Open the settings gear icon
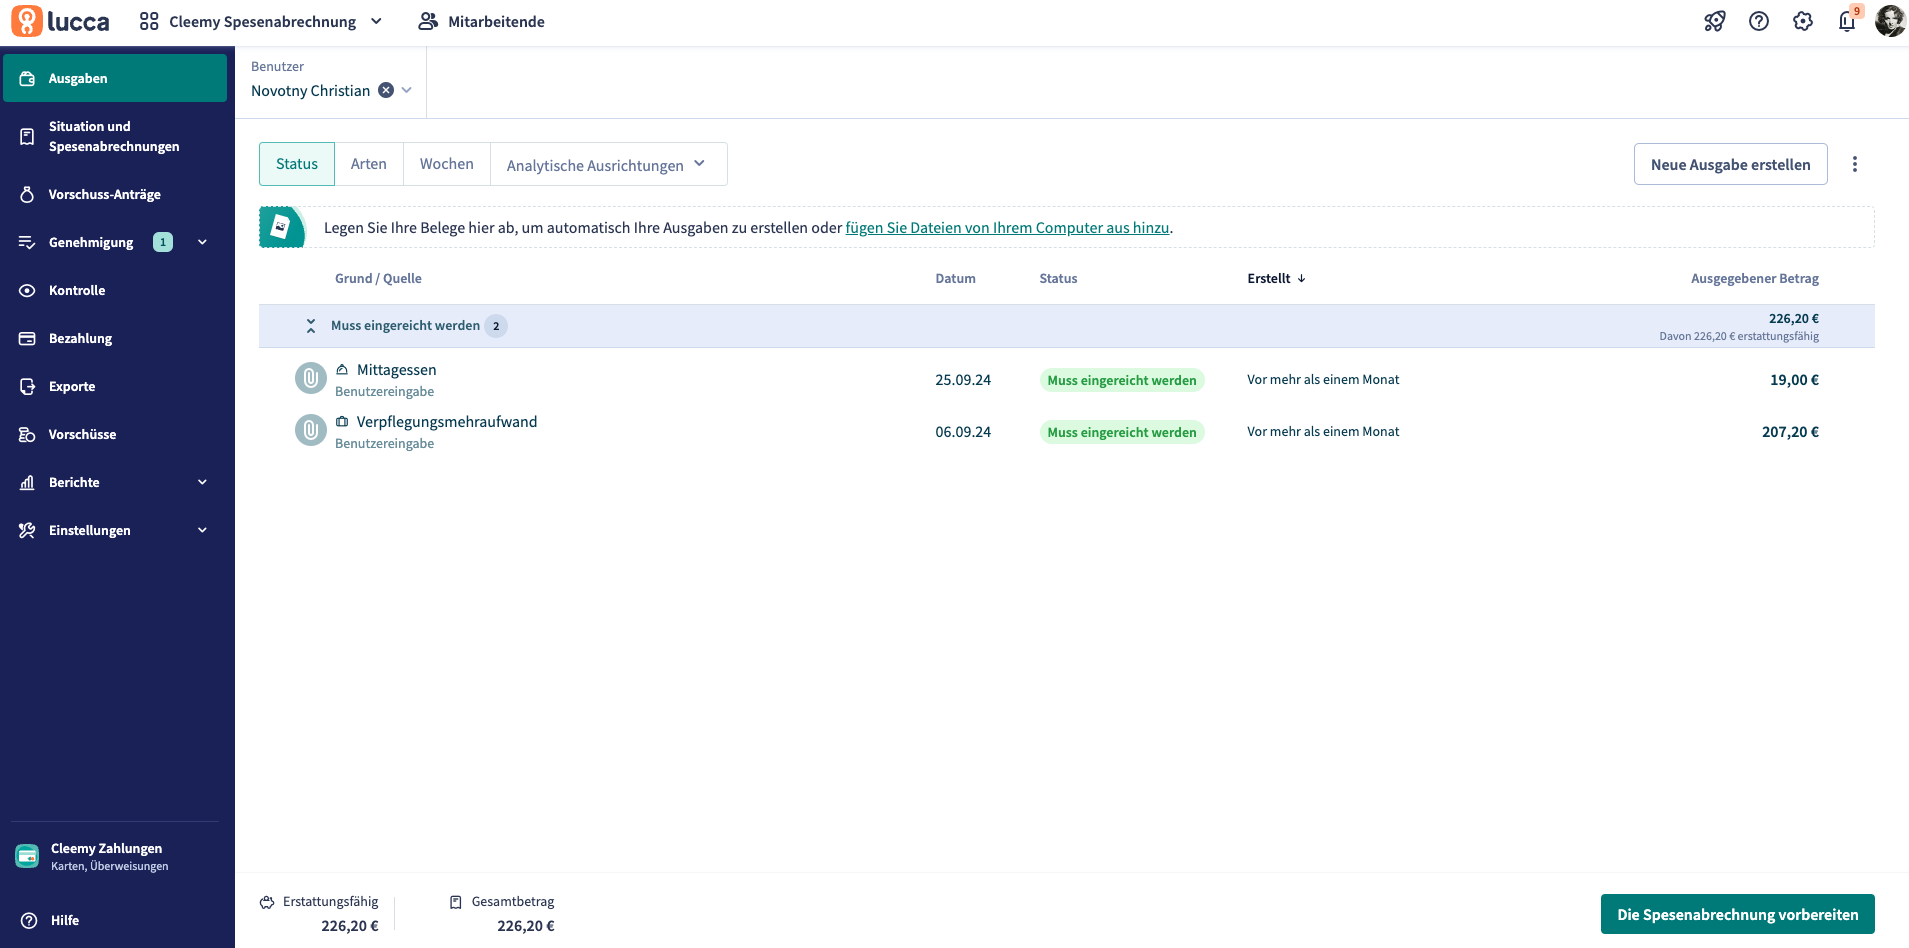 (x=1802, y=21)
